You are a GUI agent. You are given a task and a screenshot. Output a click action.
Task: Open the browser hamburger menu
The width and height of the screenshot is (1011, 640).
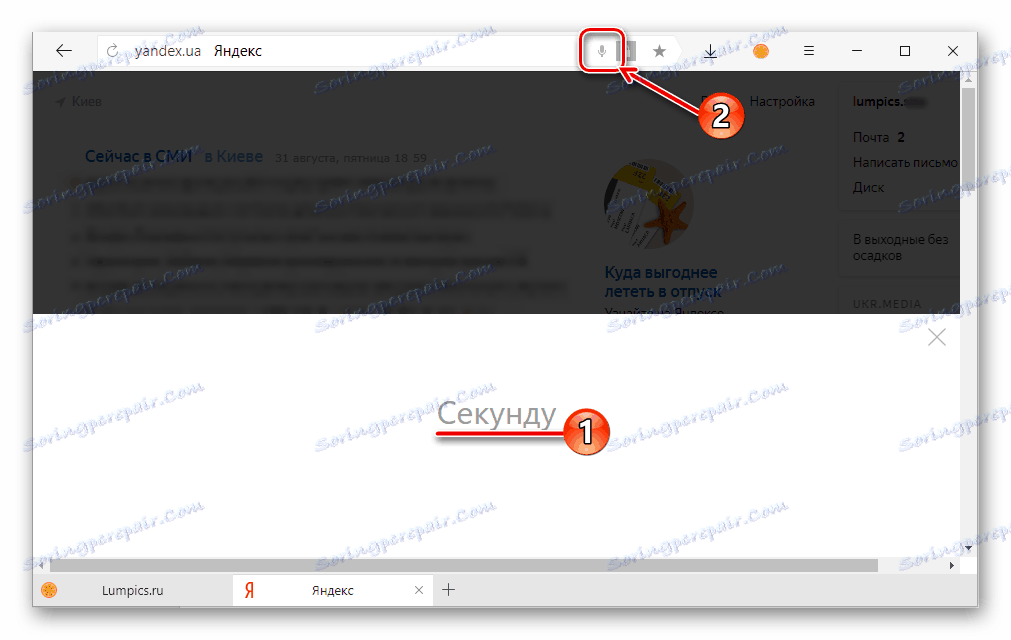click(x=809, y=51)
